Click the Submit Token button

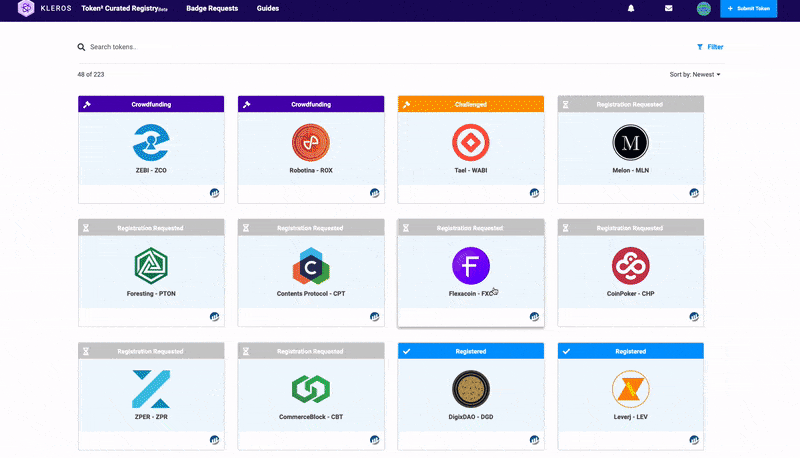tap(748, 8)
